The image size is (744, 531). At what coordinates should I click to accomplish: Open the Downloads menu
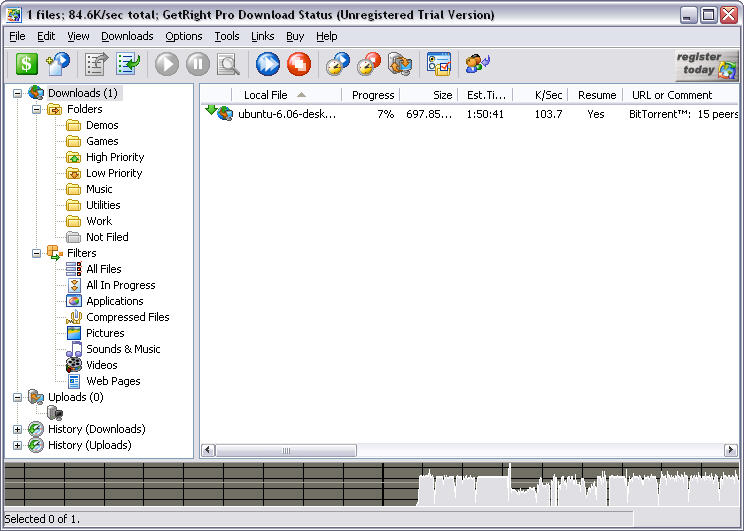(x=127, y=36)
